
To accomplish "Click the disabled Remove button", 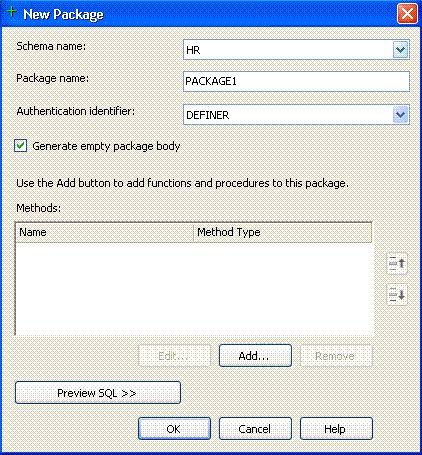I will 336,356.
